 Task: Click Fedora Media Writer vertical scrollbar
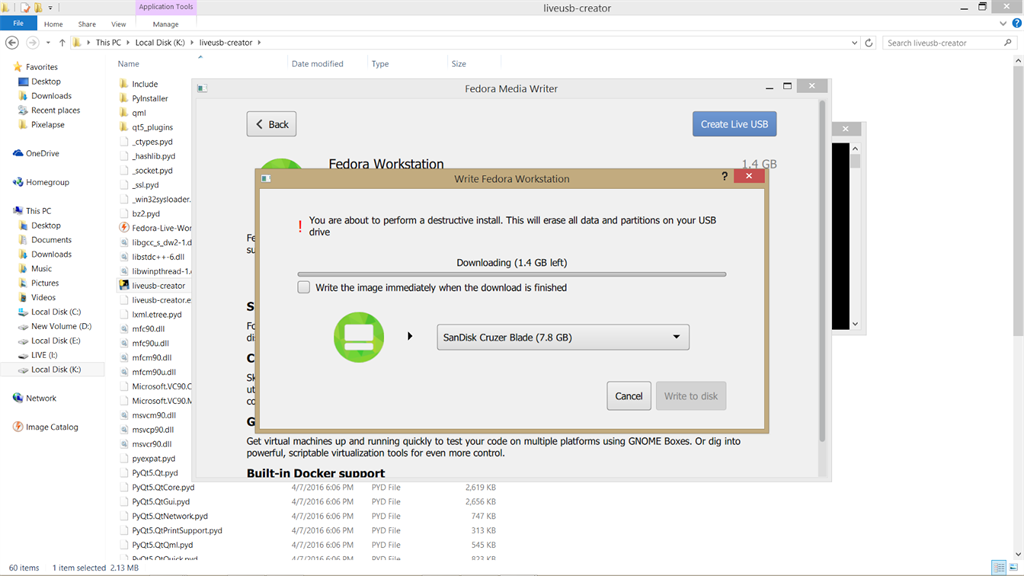coord(822,271)
